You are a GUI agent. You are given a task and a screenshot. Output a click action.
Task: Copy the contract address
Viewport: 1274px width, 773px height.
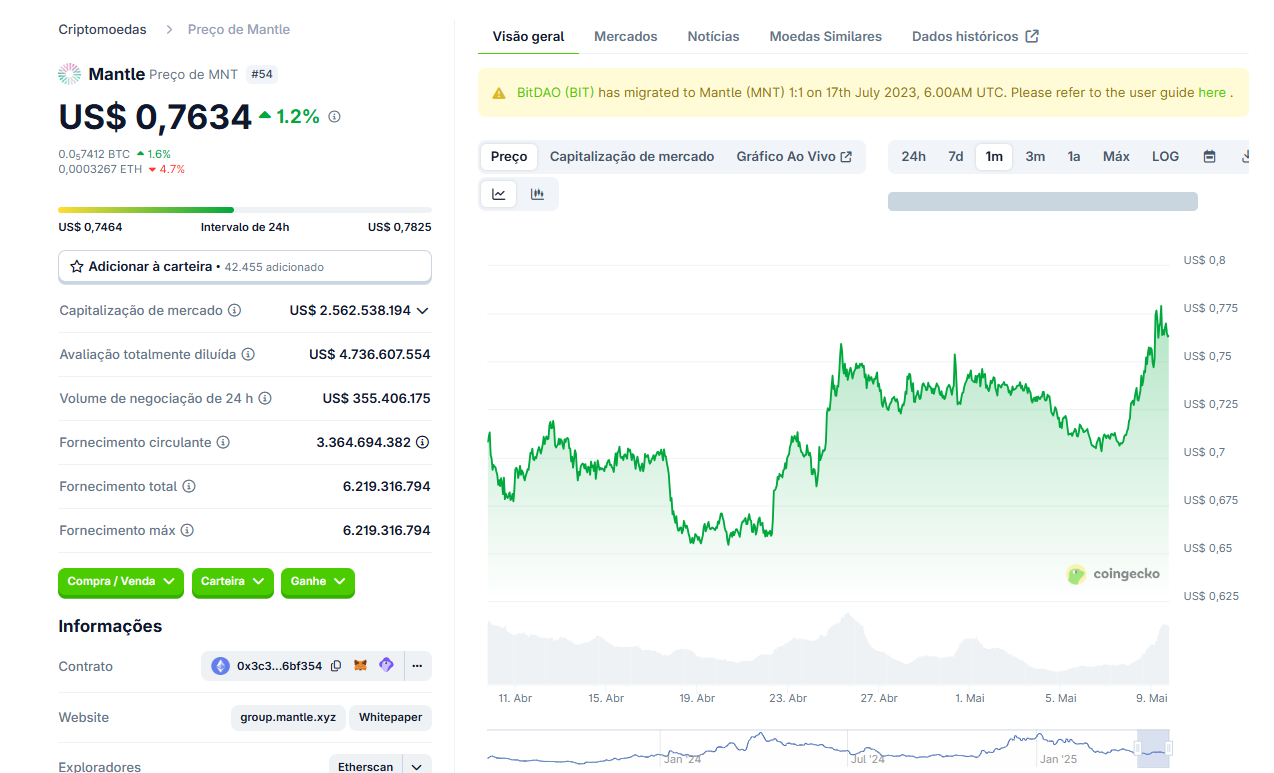[336, 666]
